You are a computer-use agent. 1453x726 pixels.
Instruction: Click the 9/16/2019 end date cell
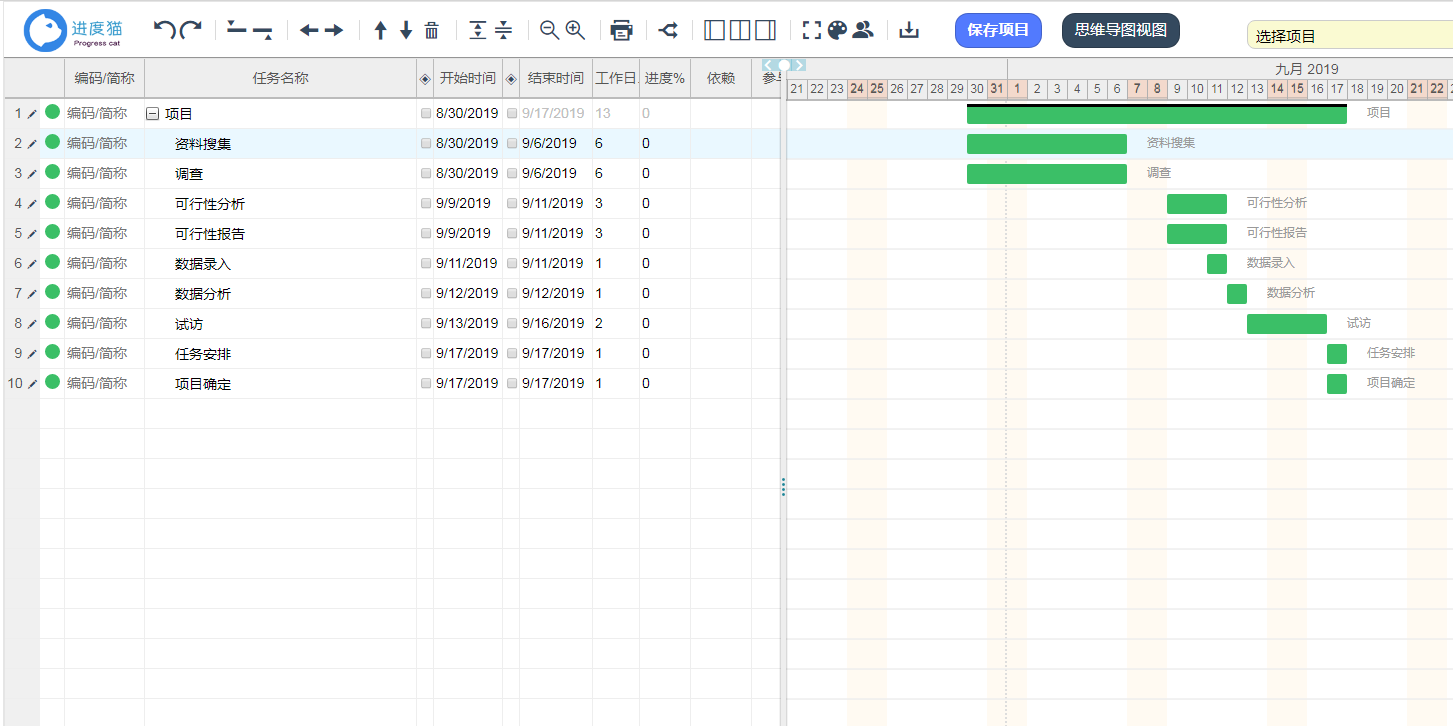(556, 324)
